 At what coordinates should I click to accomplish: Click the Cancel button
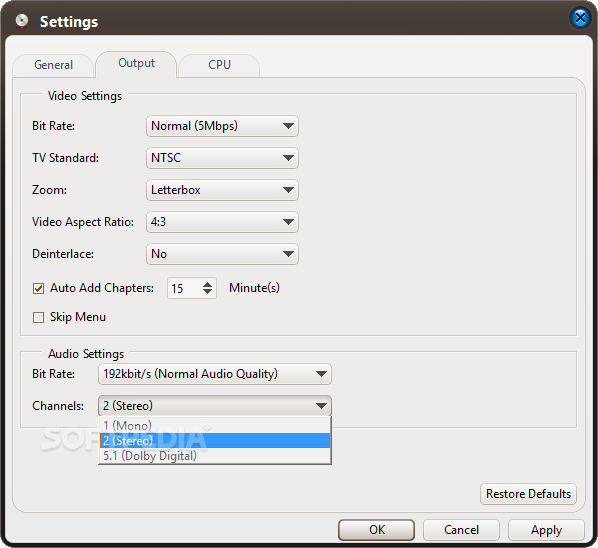tap(461, 530)
